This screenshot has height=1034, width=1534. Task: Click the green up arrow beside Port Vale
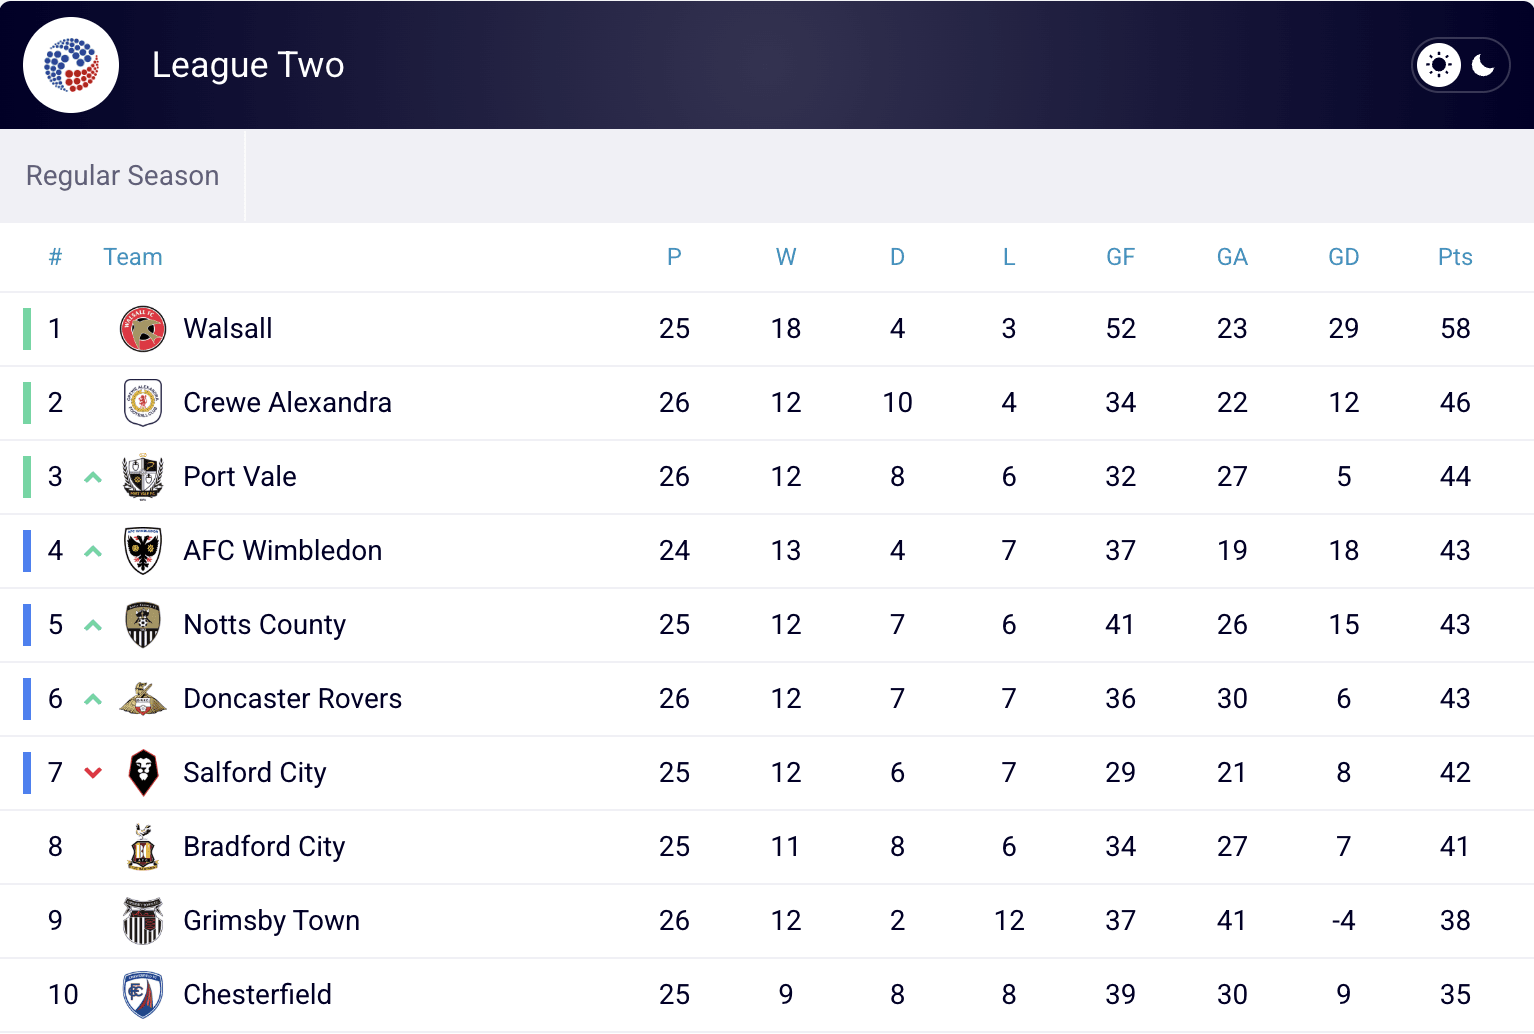point(93,477)
